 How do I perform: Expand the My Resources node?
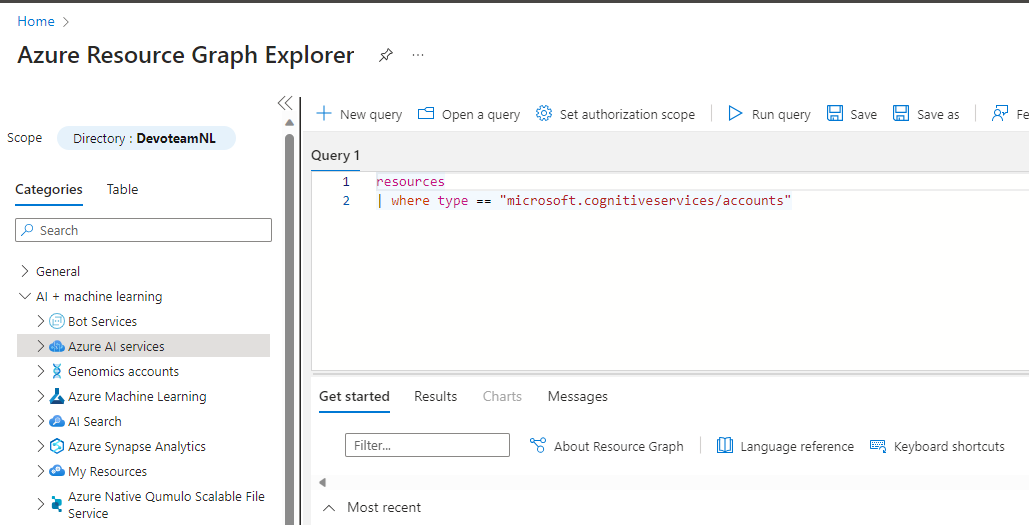[x=41, y=471]
